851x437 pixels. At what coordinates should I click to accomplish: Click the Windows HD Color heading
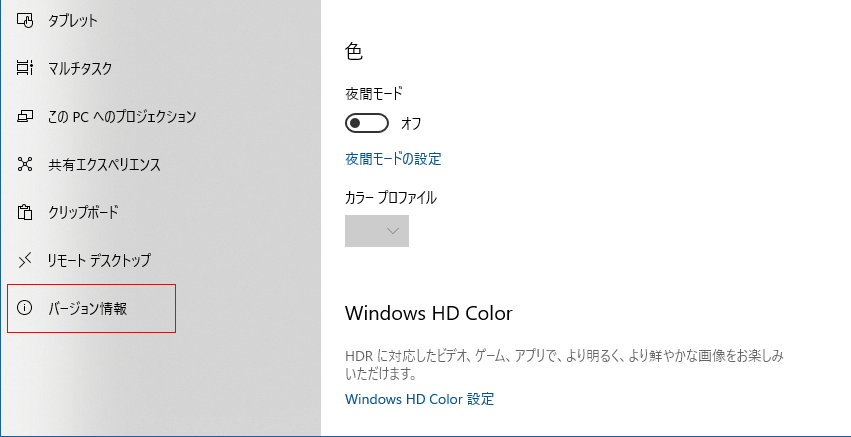tap(429, 313)
